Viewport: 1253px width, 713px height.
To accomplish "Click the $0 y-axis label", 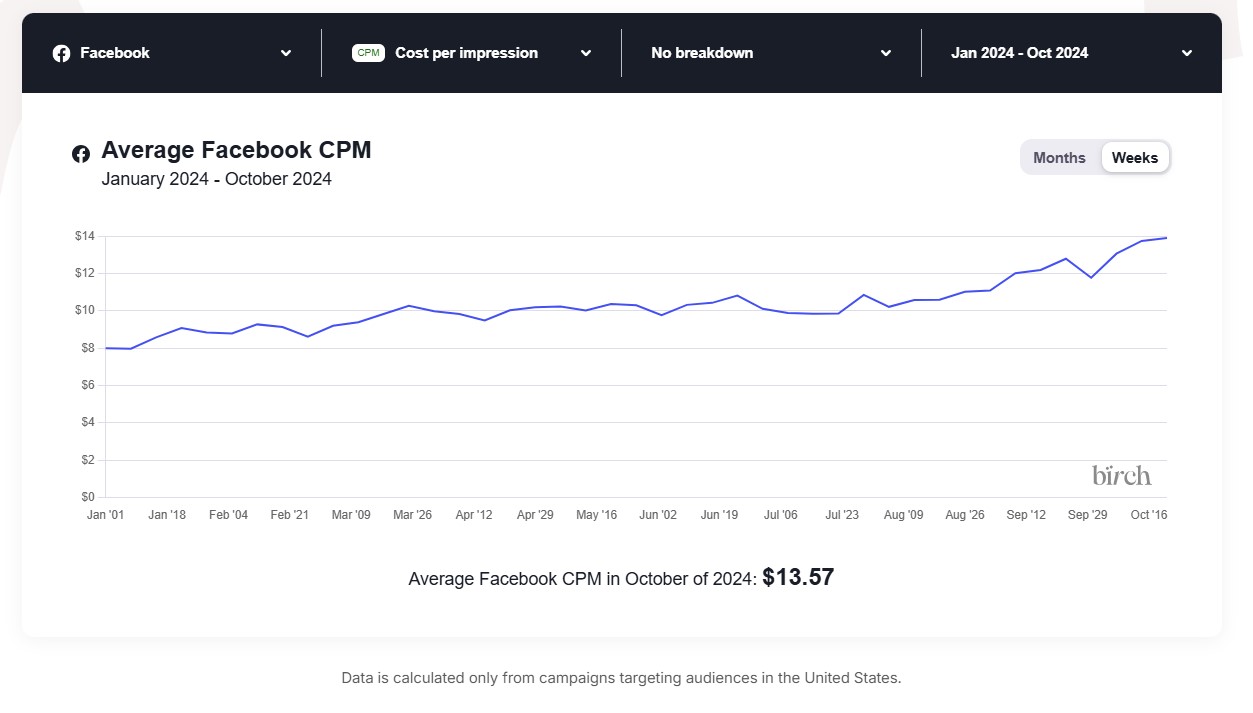I will (87, 497).
